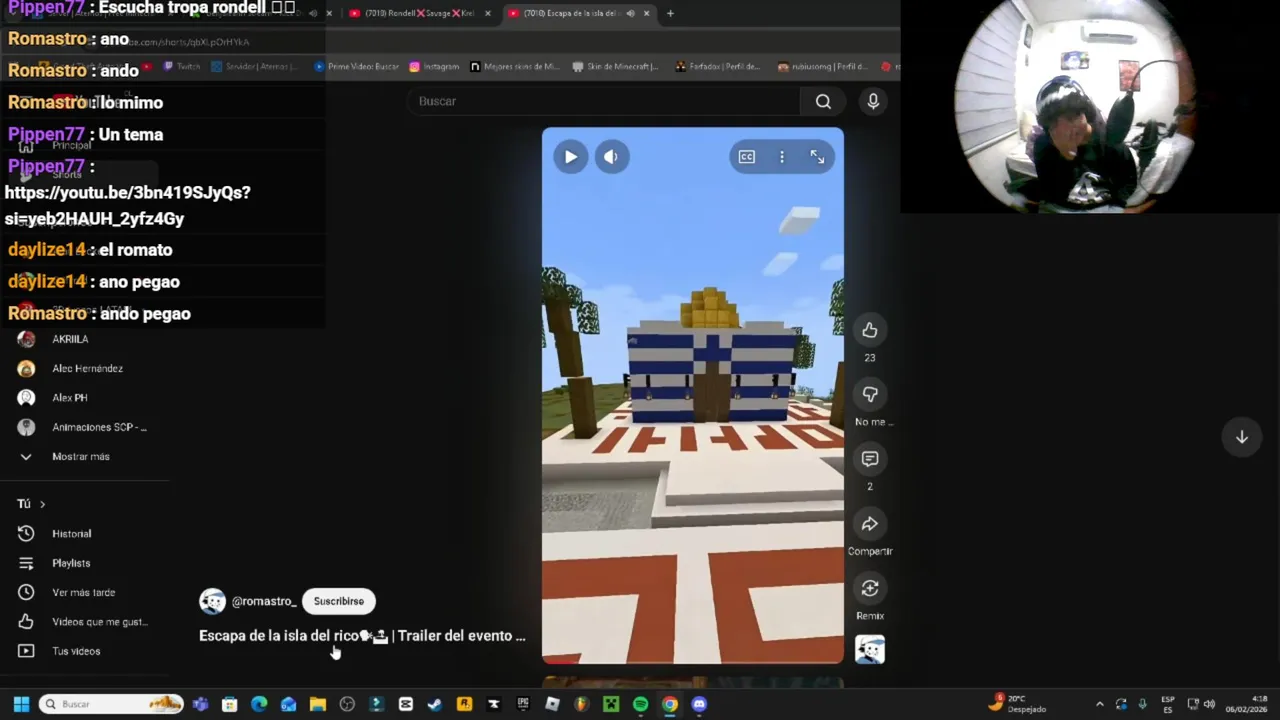Change ESP ES input language
The width and height of the screenshot is (1280, 720).
1168,704
